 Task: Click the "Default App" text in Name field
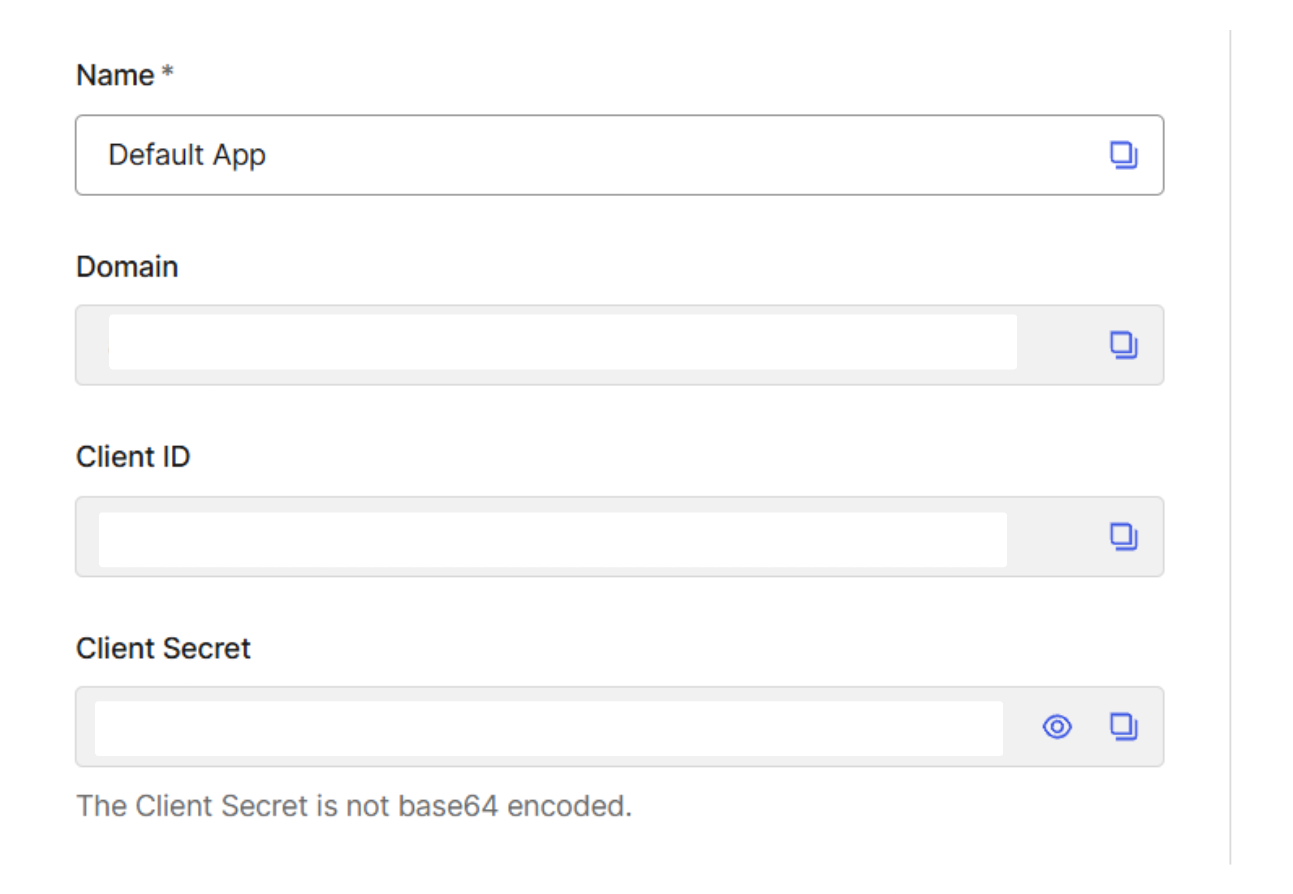[x=187, y=155]
